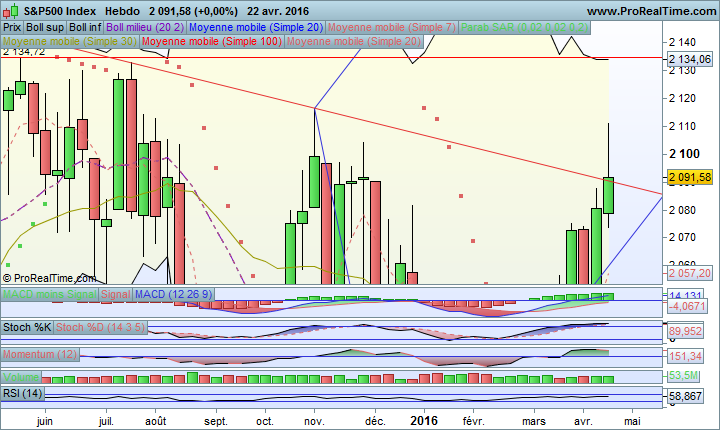Click the MACD (12 26 9) label
The image size is (720, 430).
point(174,294)
